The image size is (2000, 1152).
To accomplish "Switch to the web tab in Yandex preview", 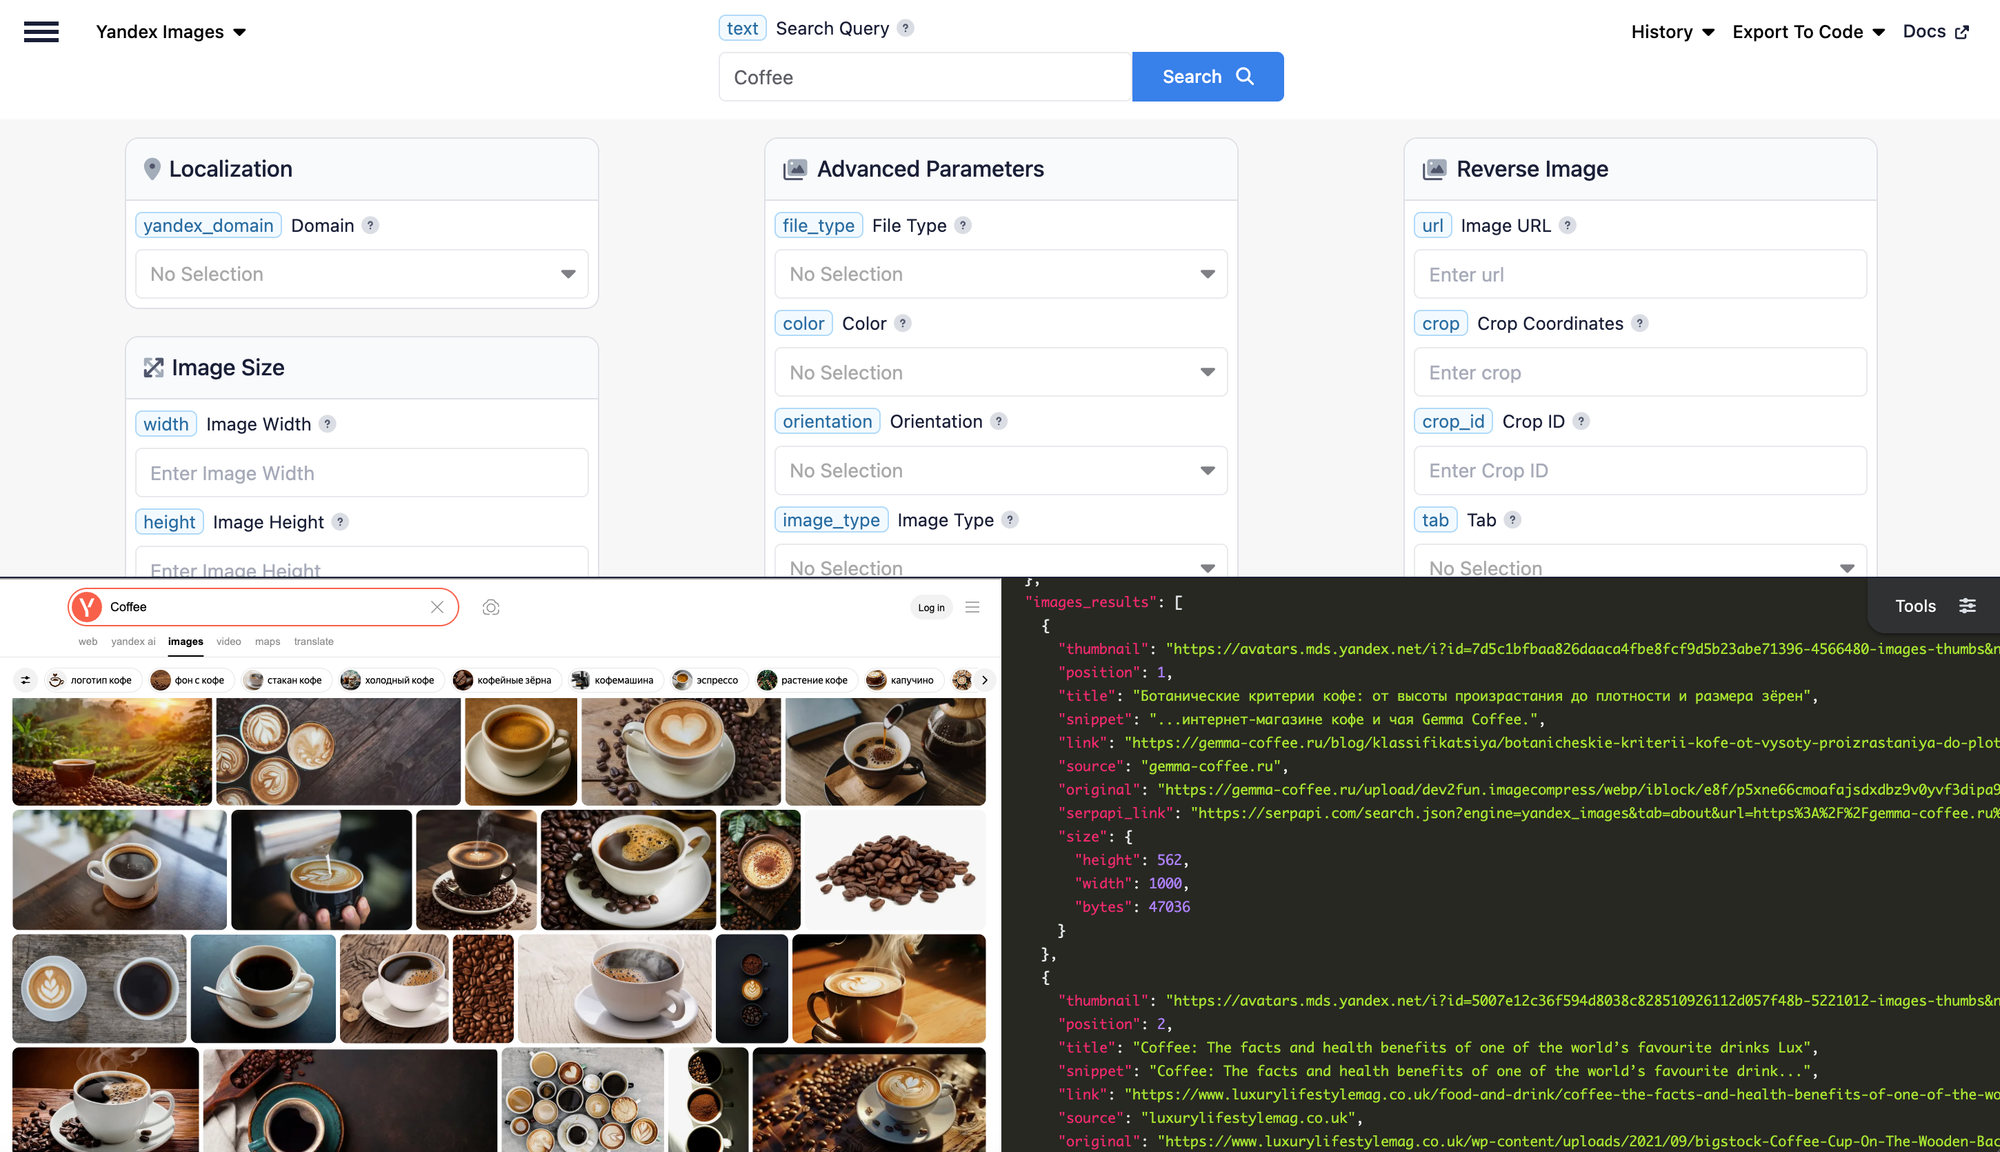I will (x=88, y=642).
